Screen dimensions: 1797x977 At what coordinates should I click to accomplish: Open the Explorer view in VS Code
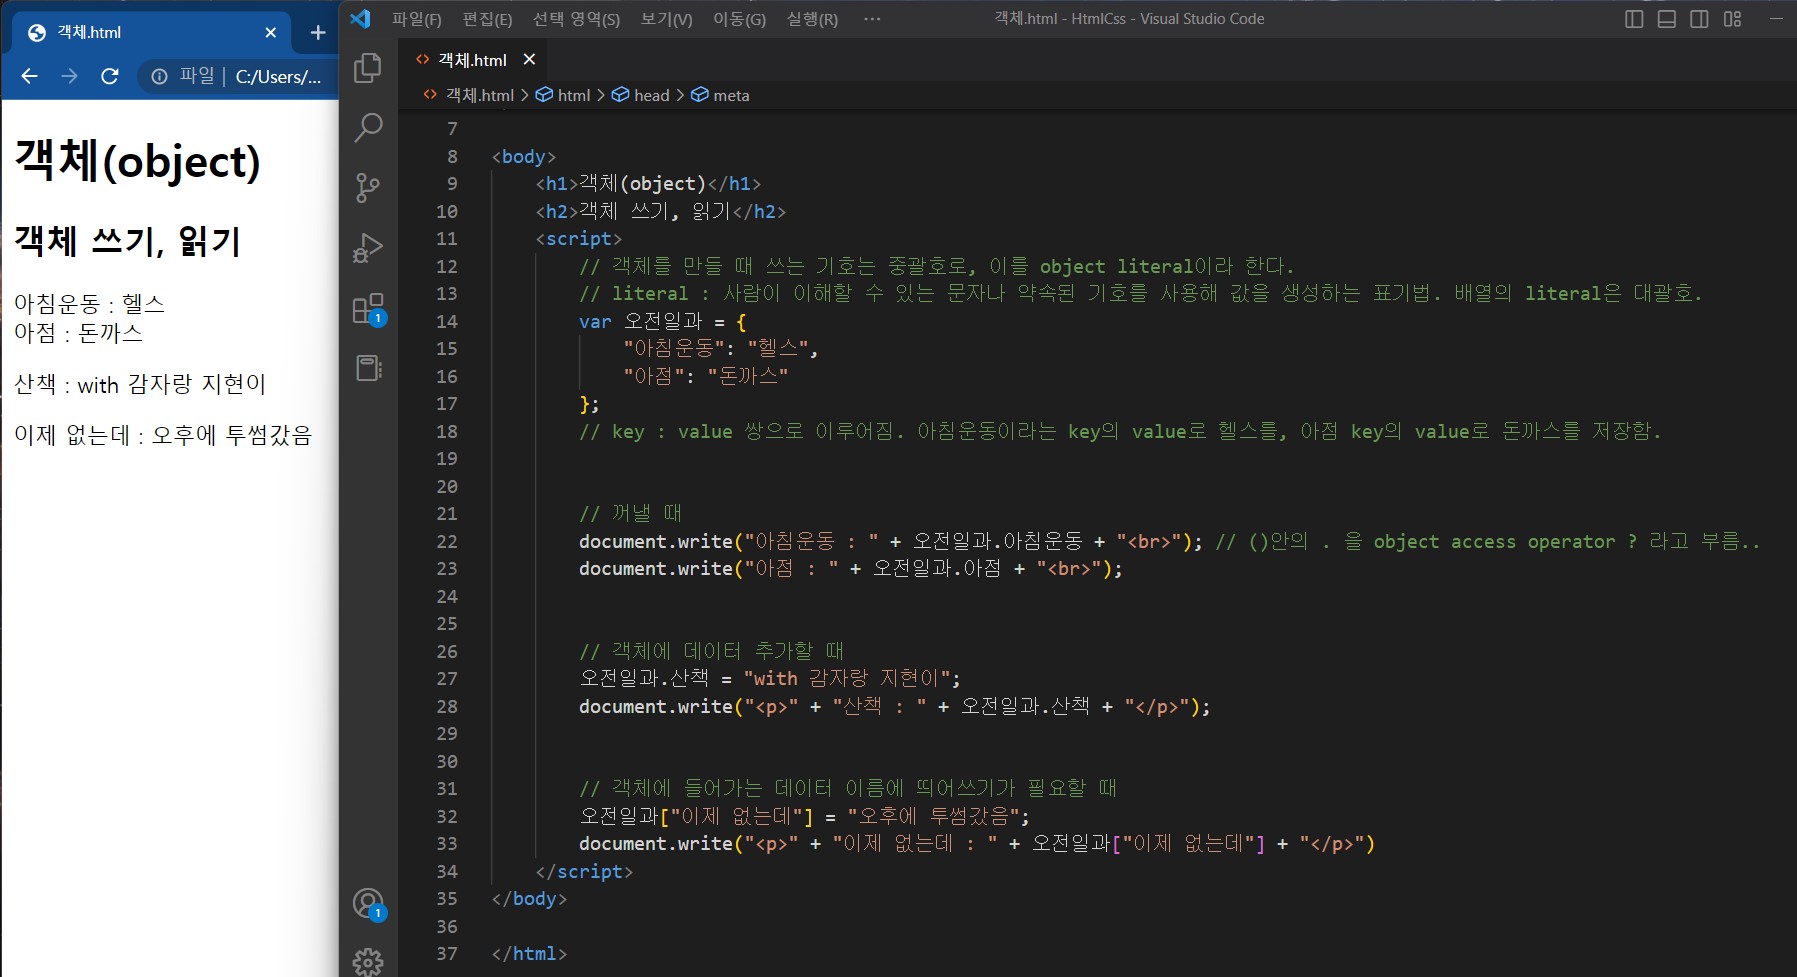click(368, 67)
